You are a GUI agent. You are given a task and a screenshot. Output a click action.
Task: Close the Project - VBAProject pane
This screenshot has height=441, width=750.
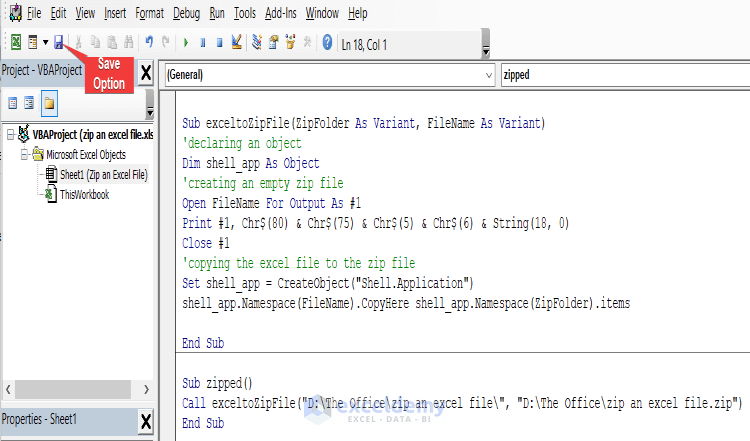(x=145, y=72)
